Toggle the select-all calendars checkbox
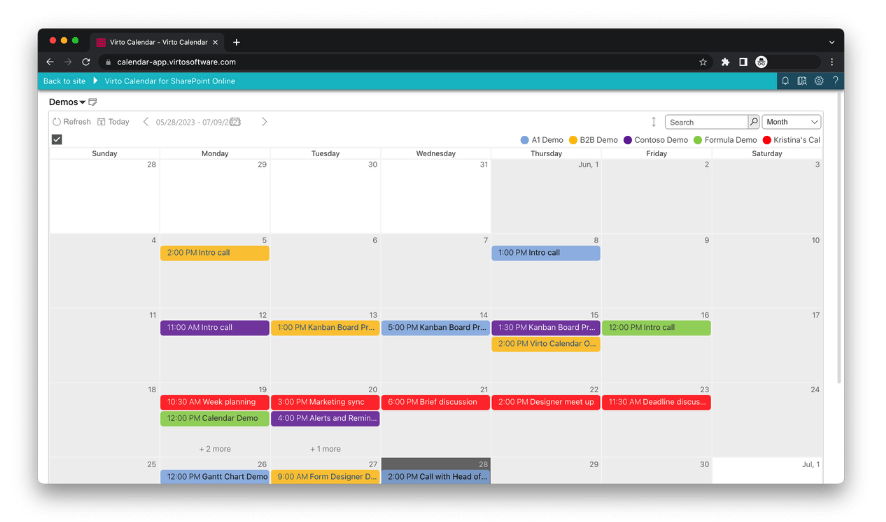 (57, 140)
